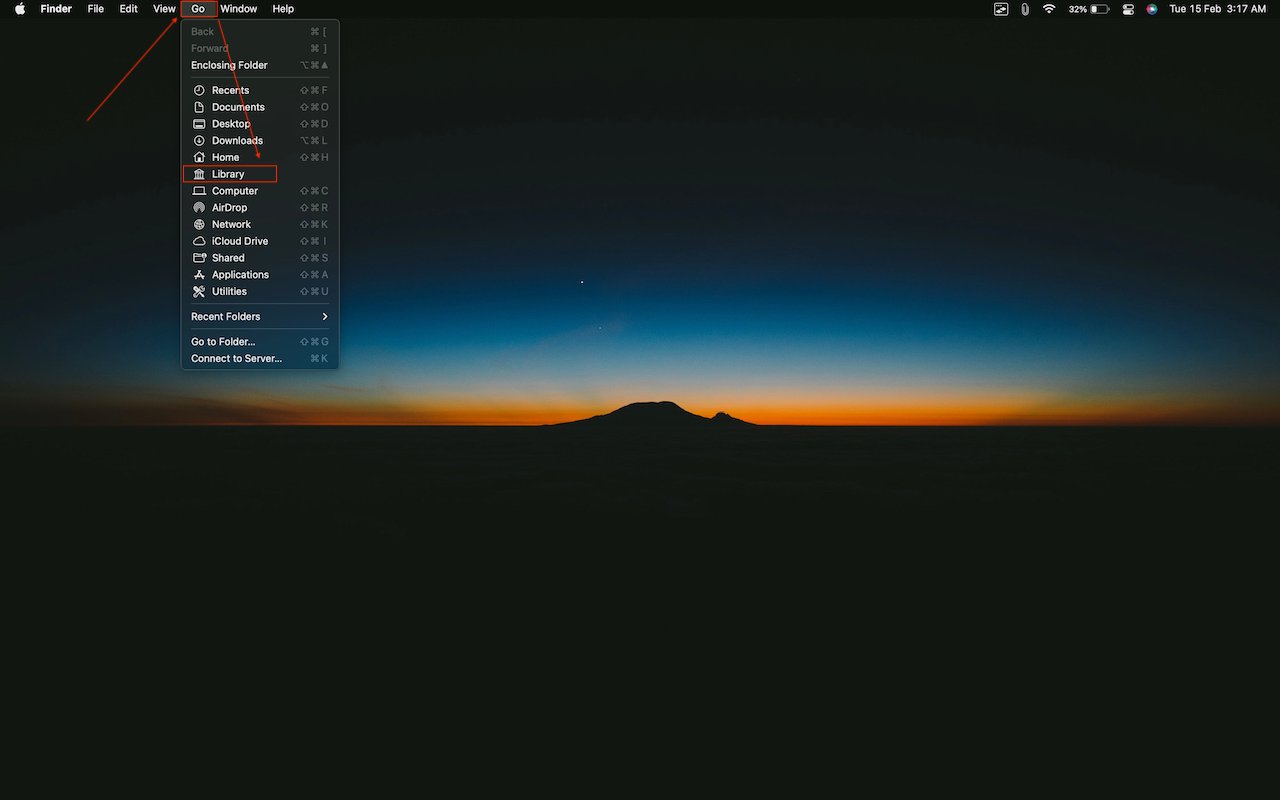The image size is (1280, 800).
Task: Choose Downloads in the Go menu
Action: click(x=237, y=140)
